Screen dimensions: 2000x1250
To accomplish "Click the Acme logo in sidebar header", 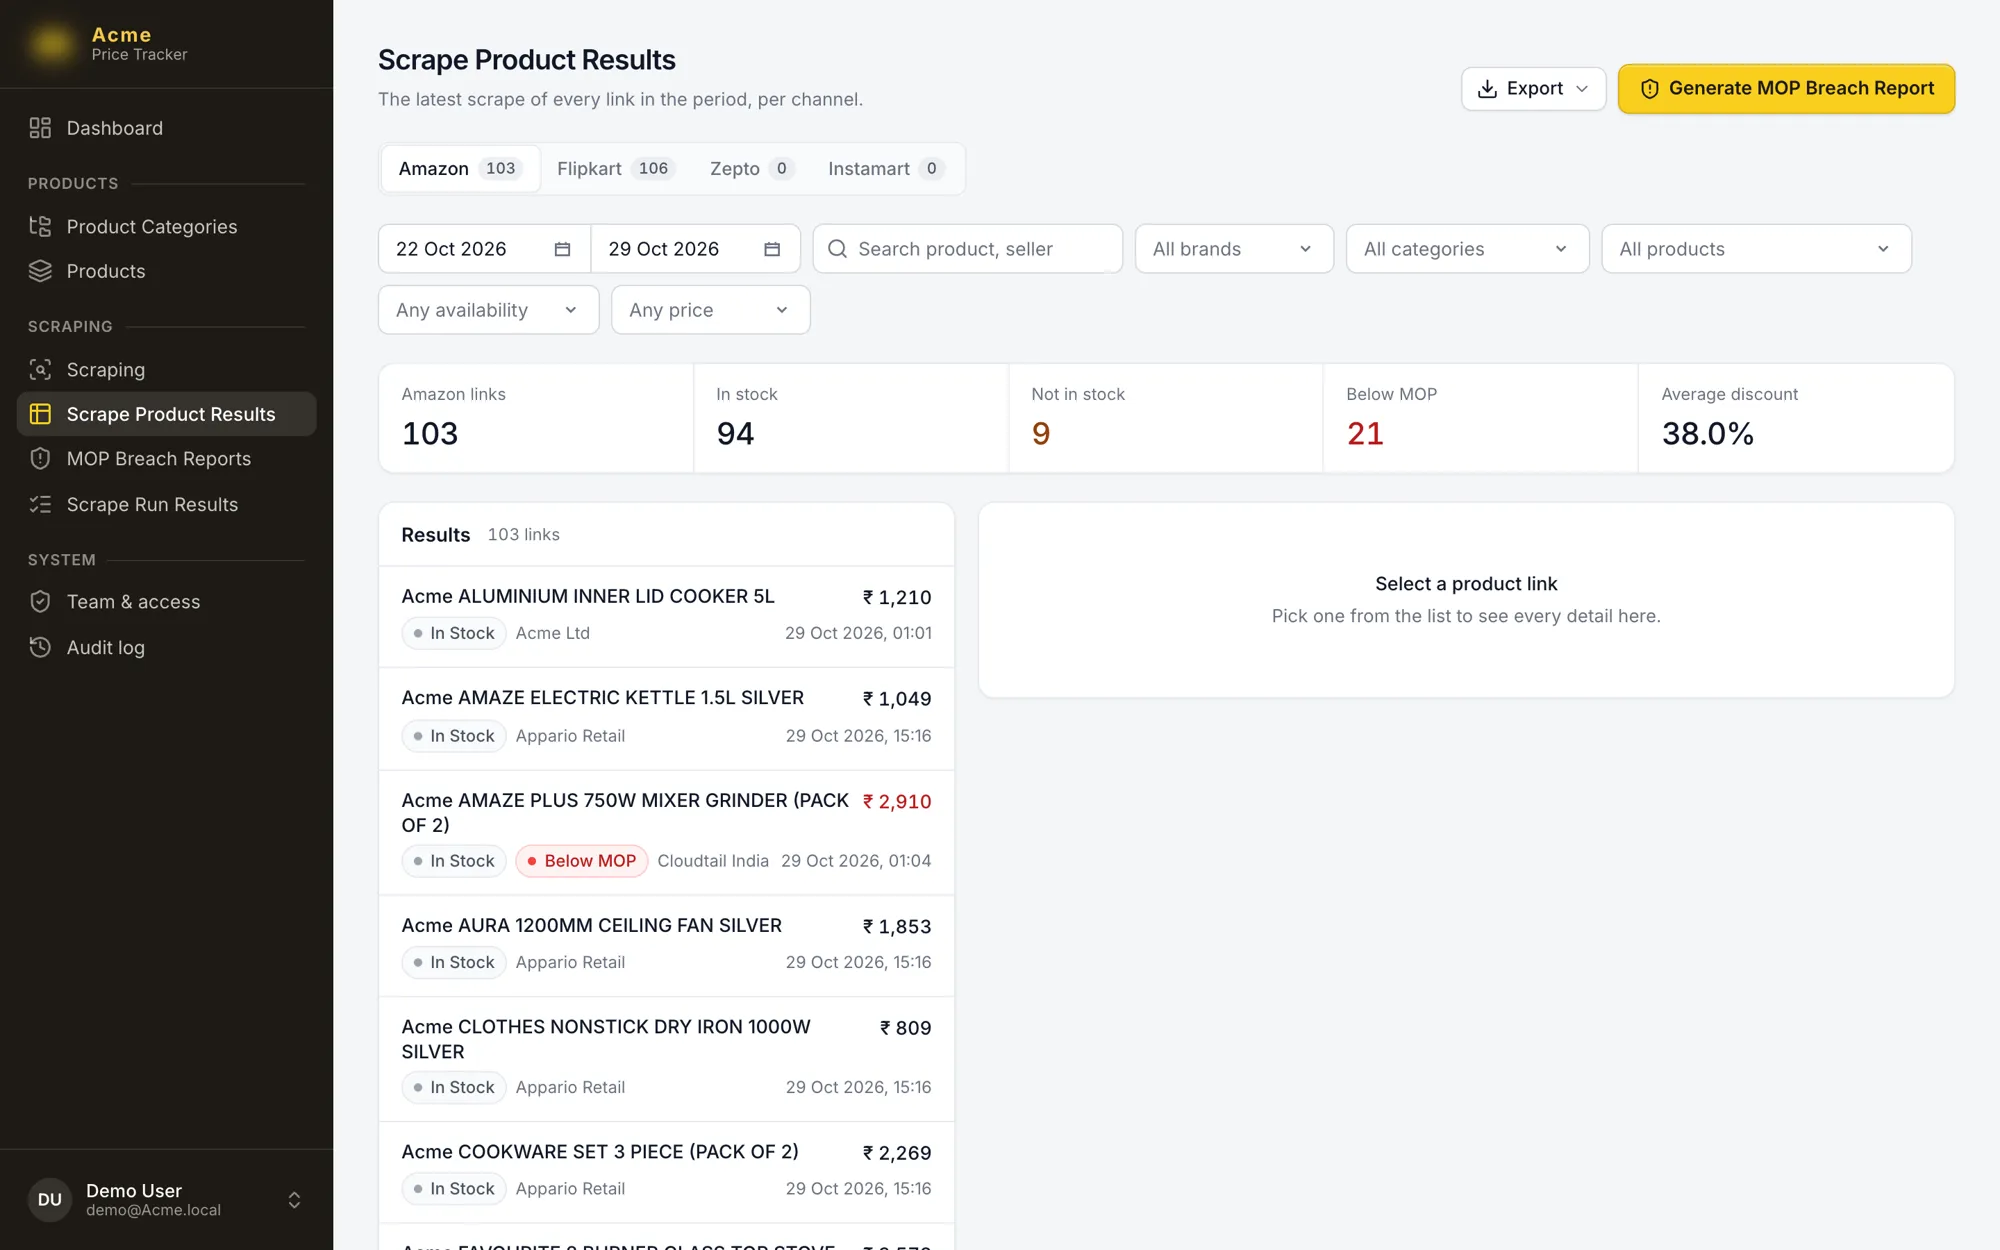I will 52,43.
